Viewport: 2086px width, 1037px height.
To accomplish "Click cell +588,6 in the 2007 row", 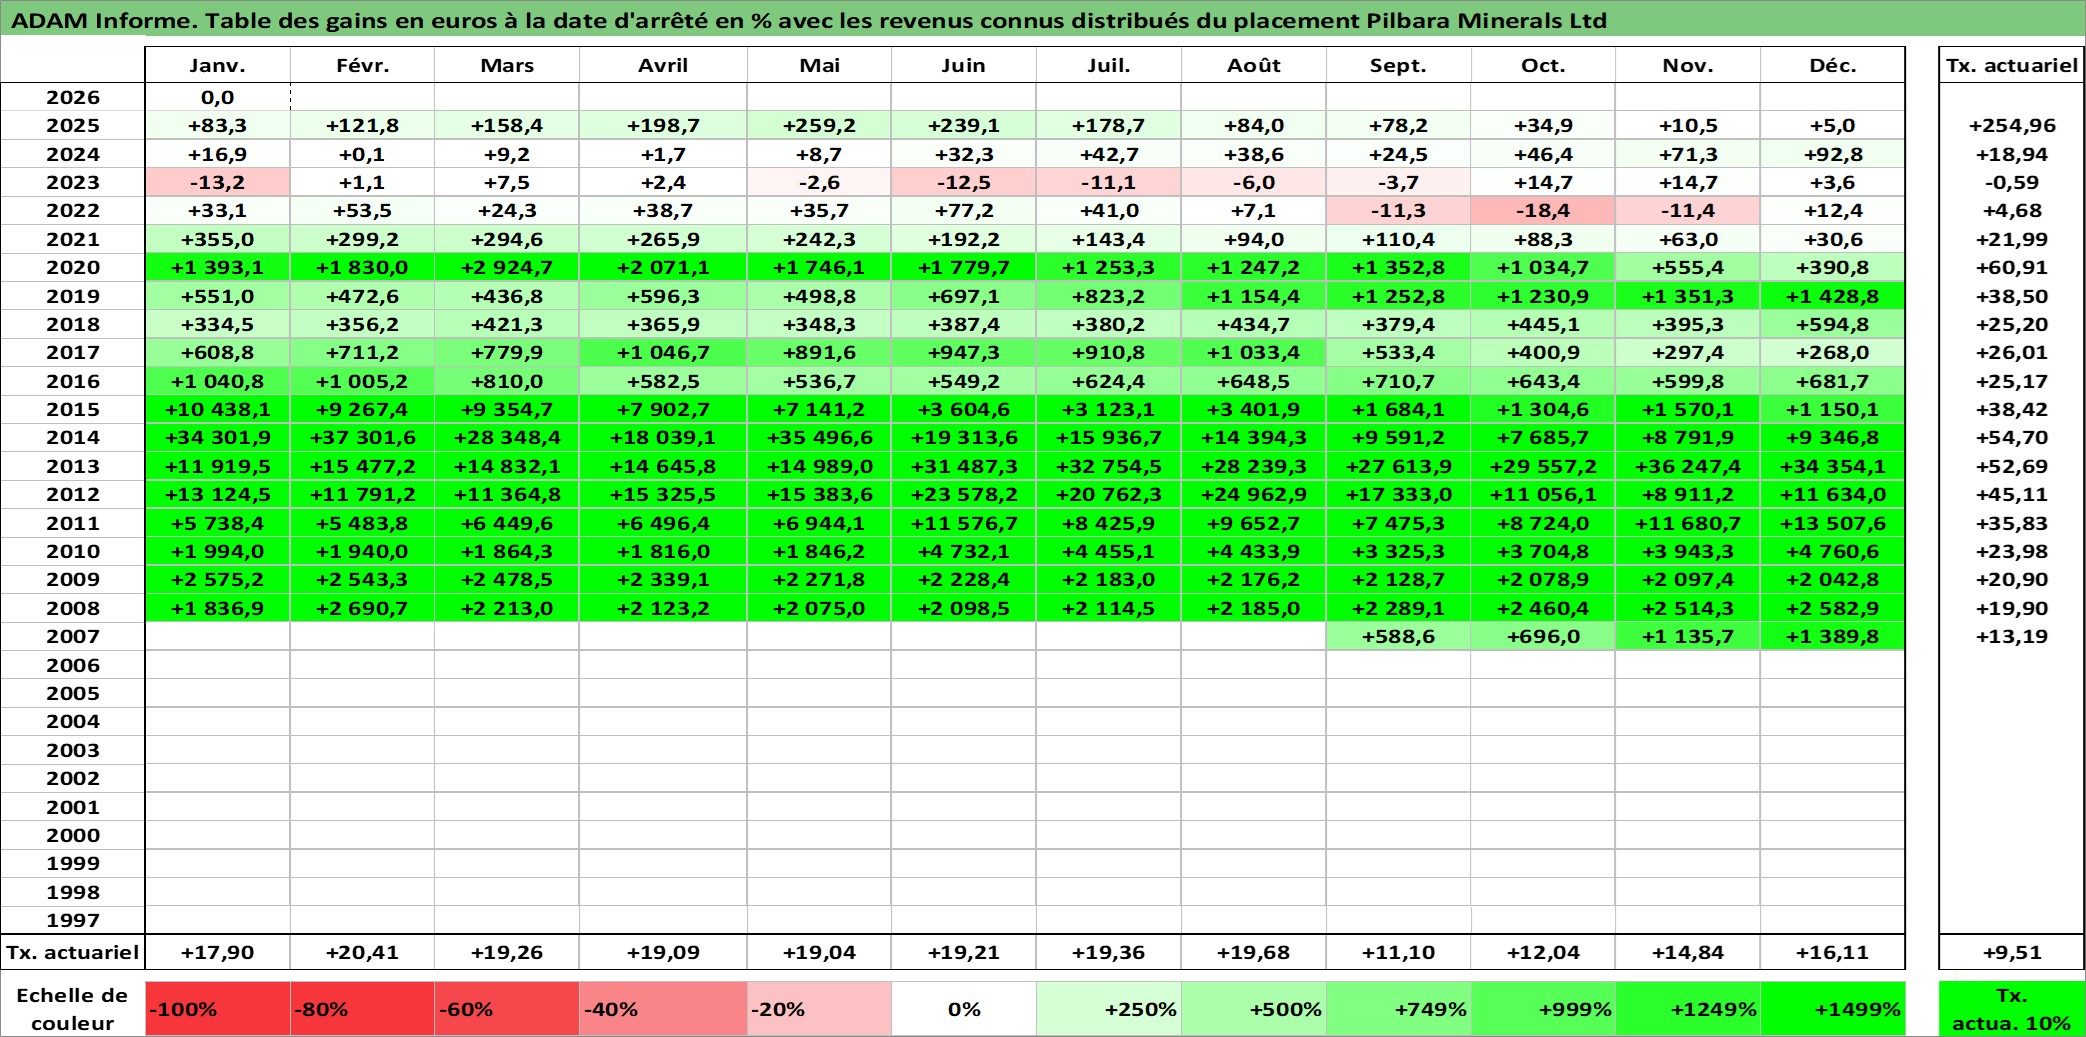I will pyautogui.click(x=1398, y=636).
